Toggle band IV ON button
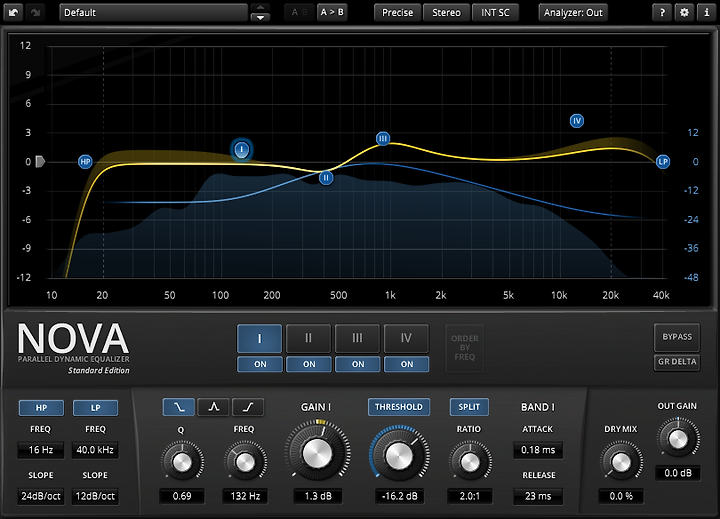 (x=406, y=364)
